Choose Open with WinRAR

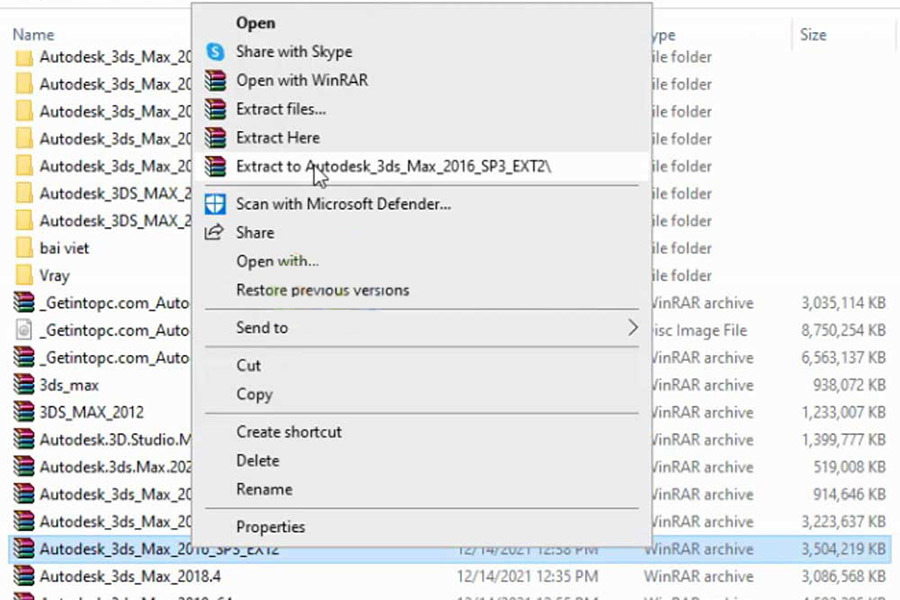(302, 80)
